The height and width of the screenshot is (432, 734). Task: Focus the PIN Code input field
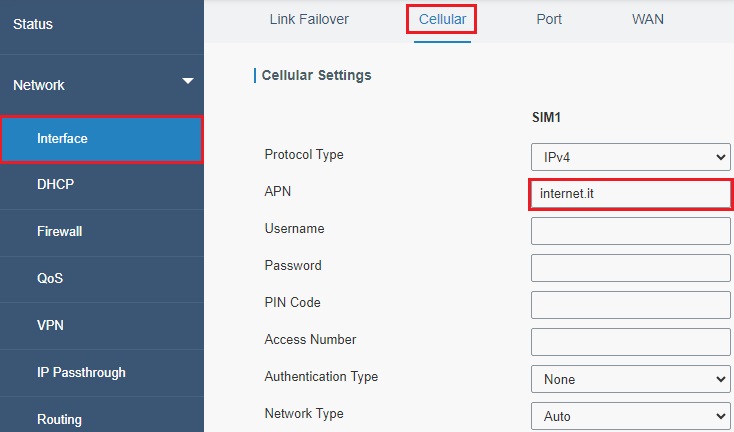click(x=631, y=305)
